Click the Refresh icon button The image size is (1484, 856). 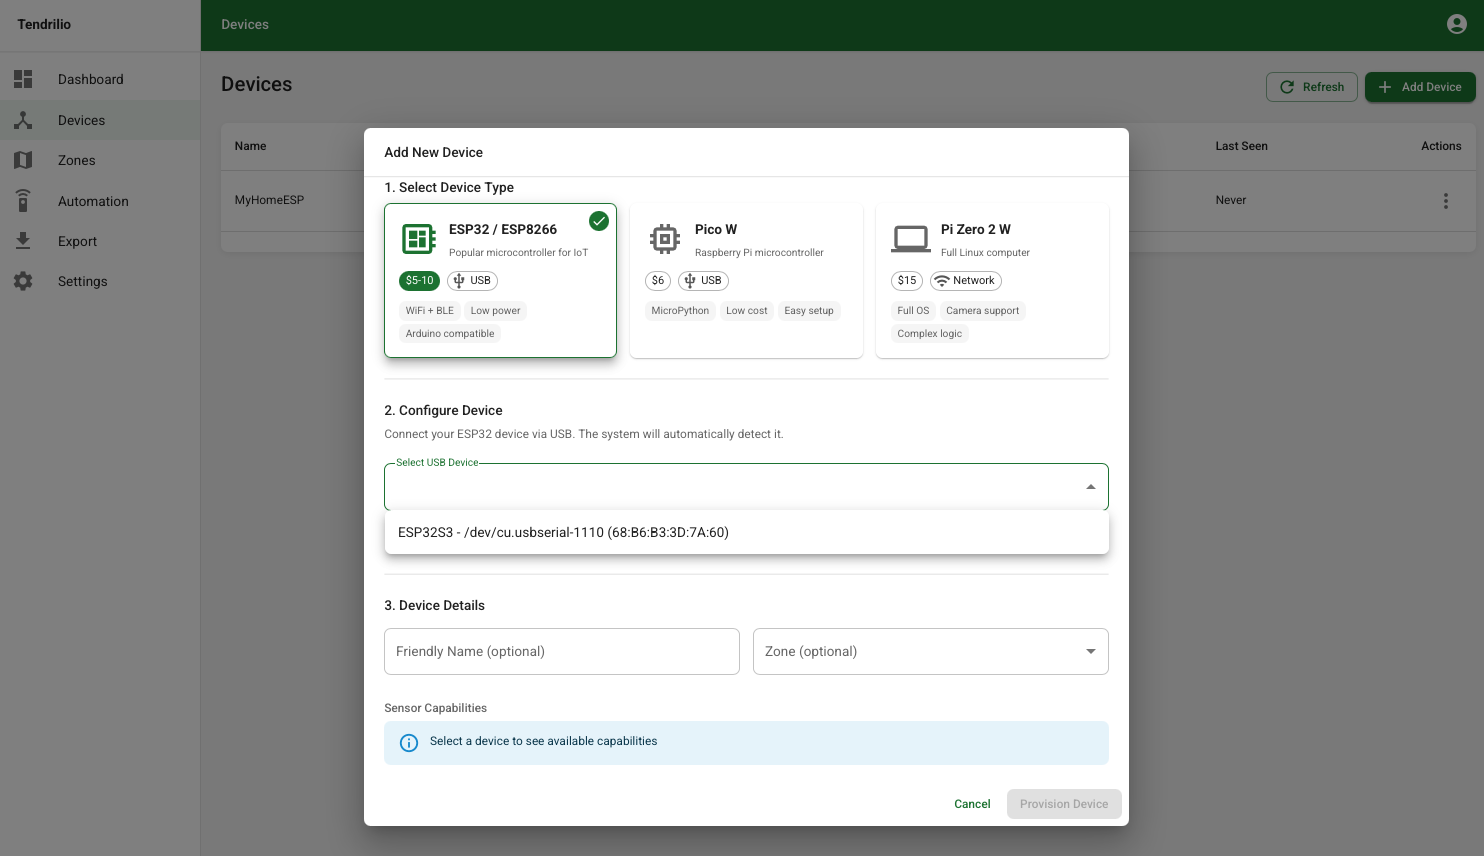coord(1288,87)
